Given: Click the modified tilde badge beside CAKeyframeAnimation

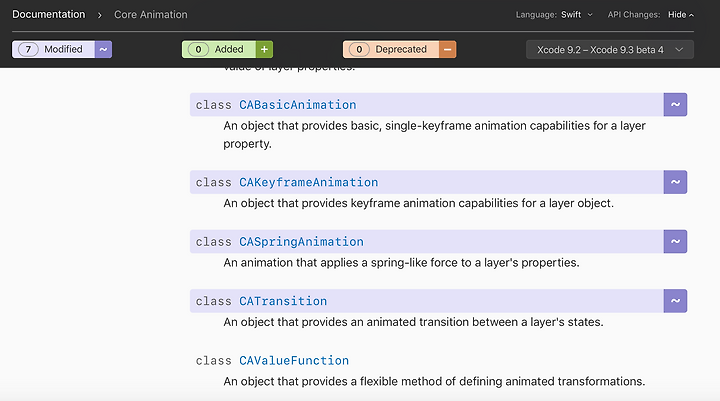Looking at the screenshot, I should tap(675, 182).
